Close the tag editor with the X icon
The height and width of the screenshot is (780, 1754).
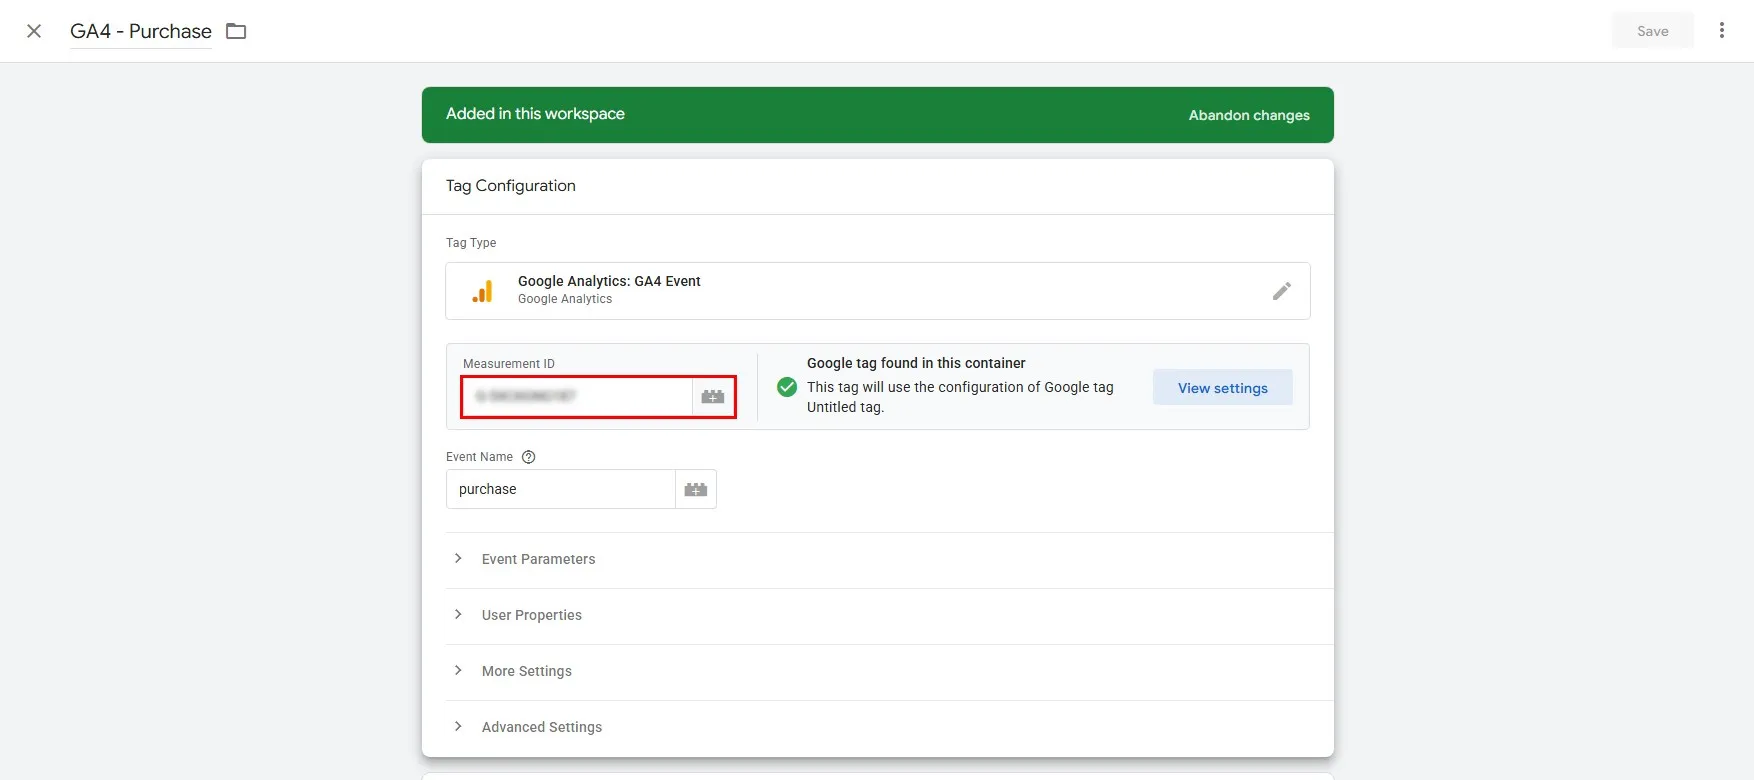tap(34, 31)
